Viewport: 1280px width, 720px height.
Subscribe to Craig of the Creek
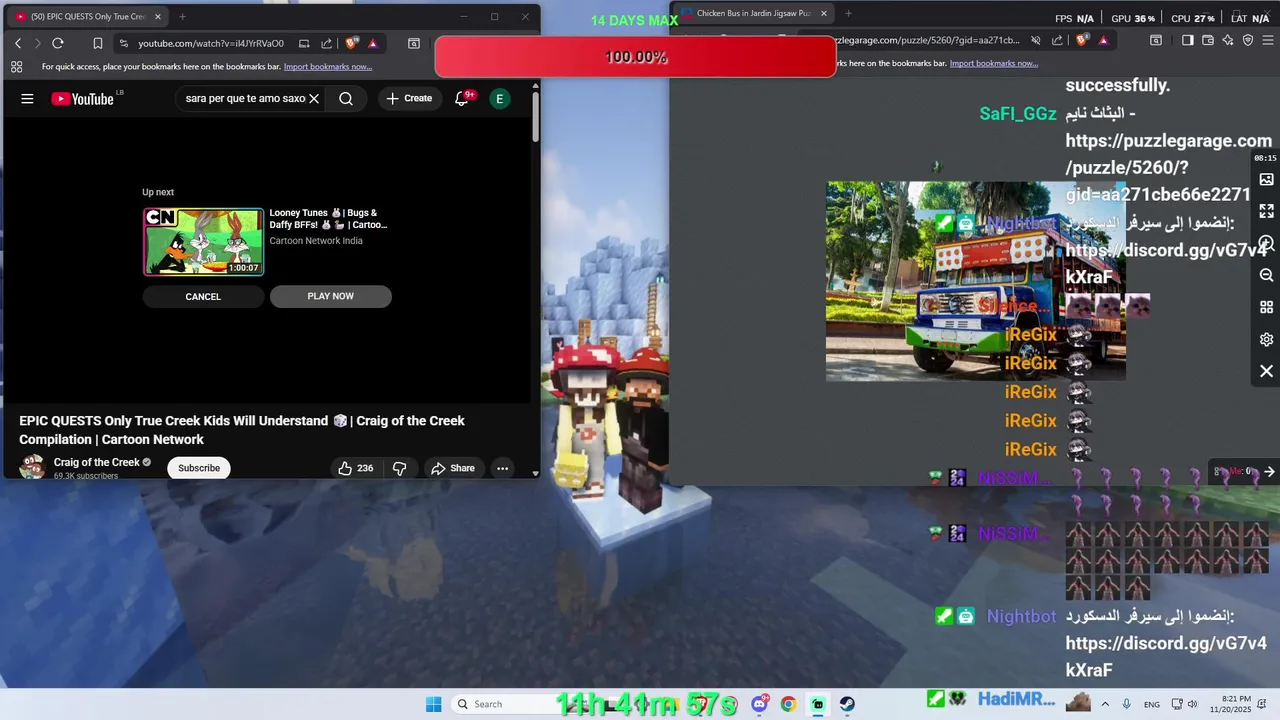point(199,468)
